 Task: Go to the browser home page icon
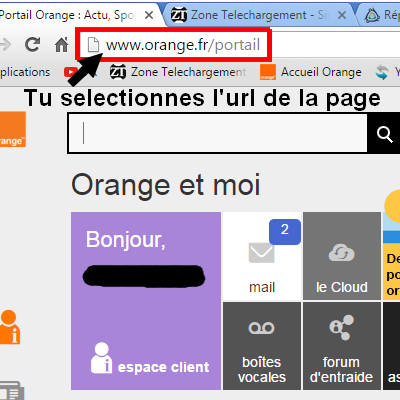click(62, 44)
